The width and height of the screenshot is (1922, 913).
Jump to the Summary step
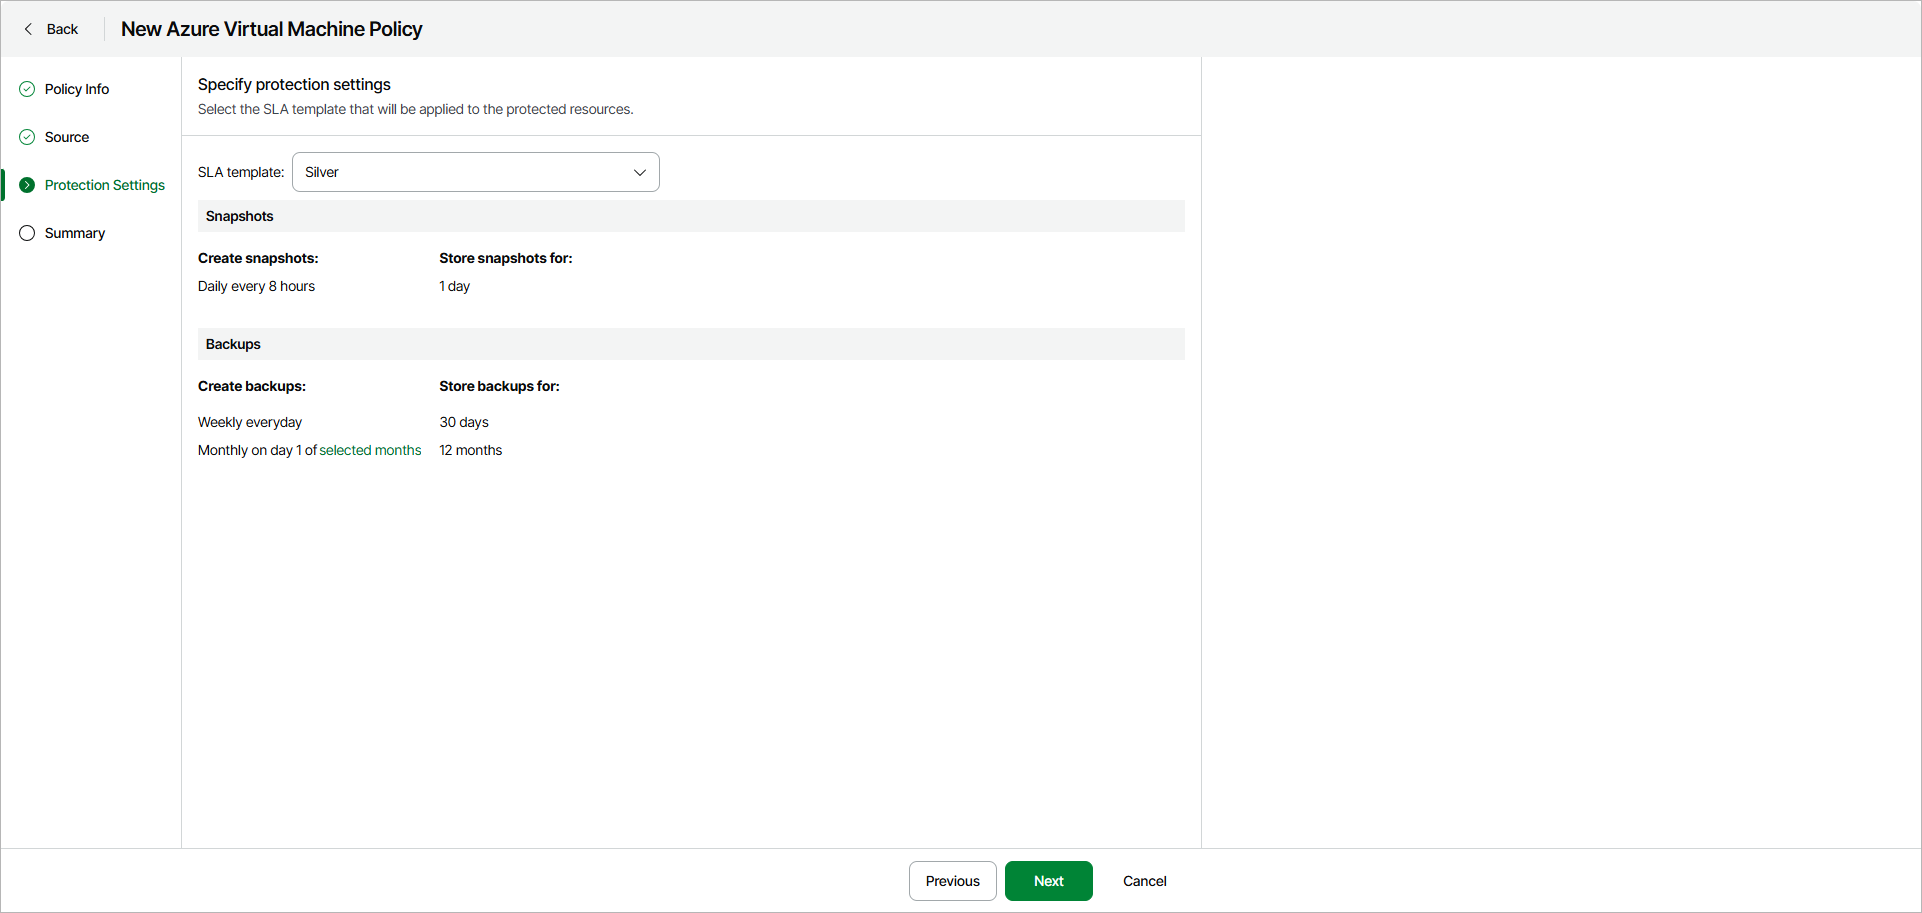tap(75, 233)
